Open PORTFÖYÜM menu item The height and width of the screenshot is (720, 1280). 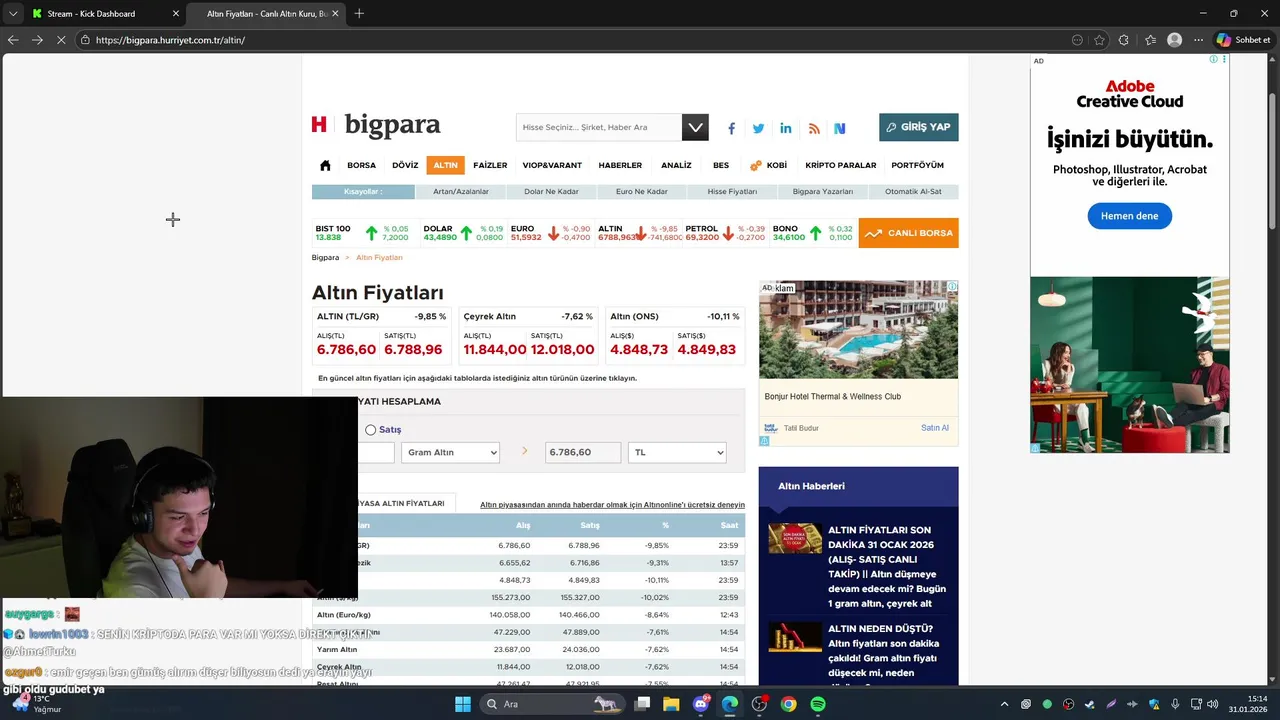917,165
